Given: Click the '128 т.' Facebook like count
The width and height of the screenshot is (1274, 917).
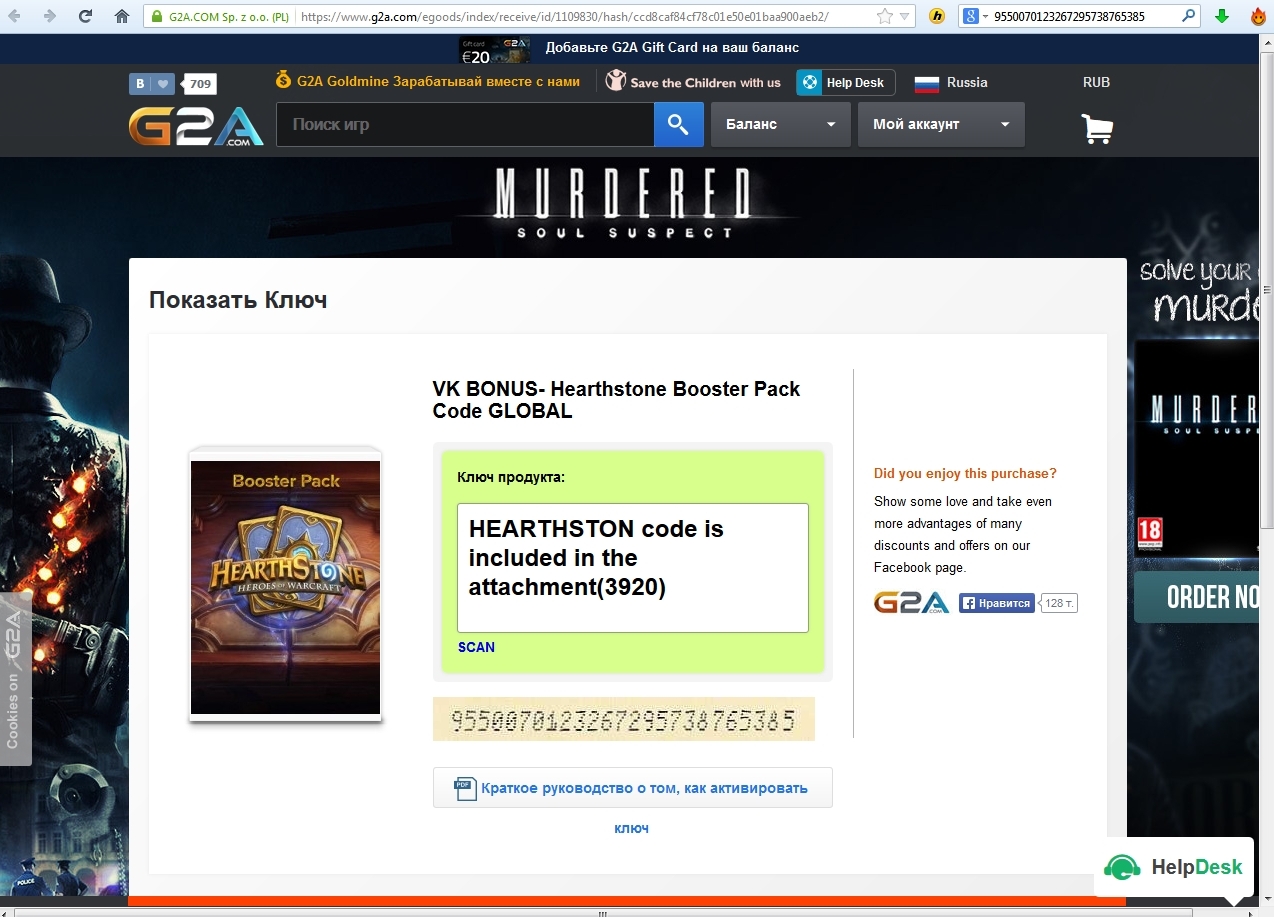Looking at the screenshot, I should (x=1060, y=603).
